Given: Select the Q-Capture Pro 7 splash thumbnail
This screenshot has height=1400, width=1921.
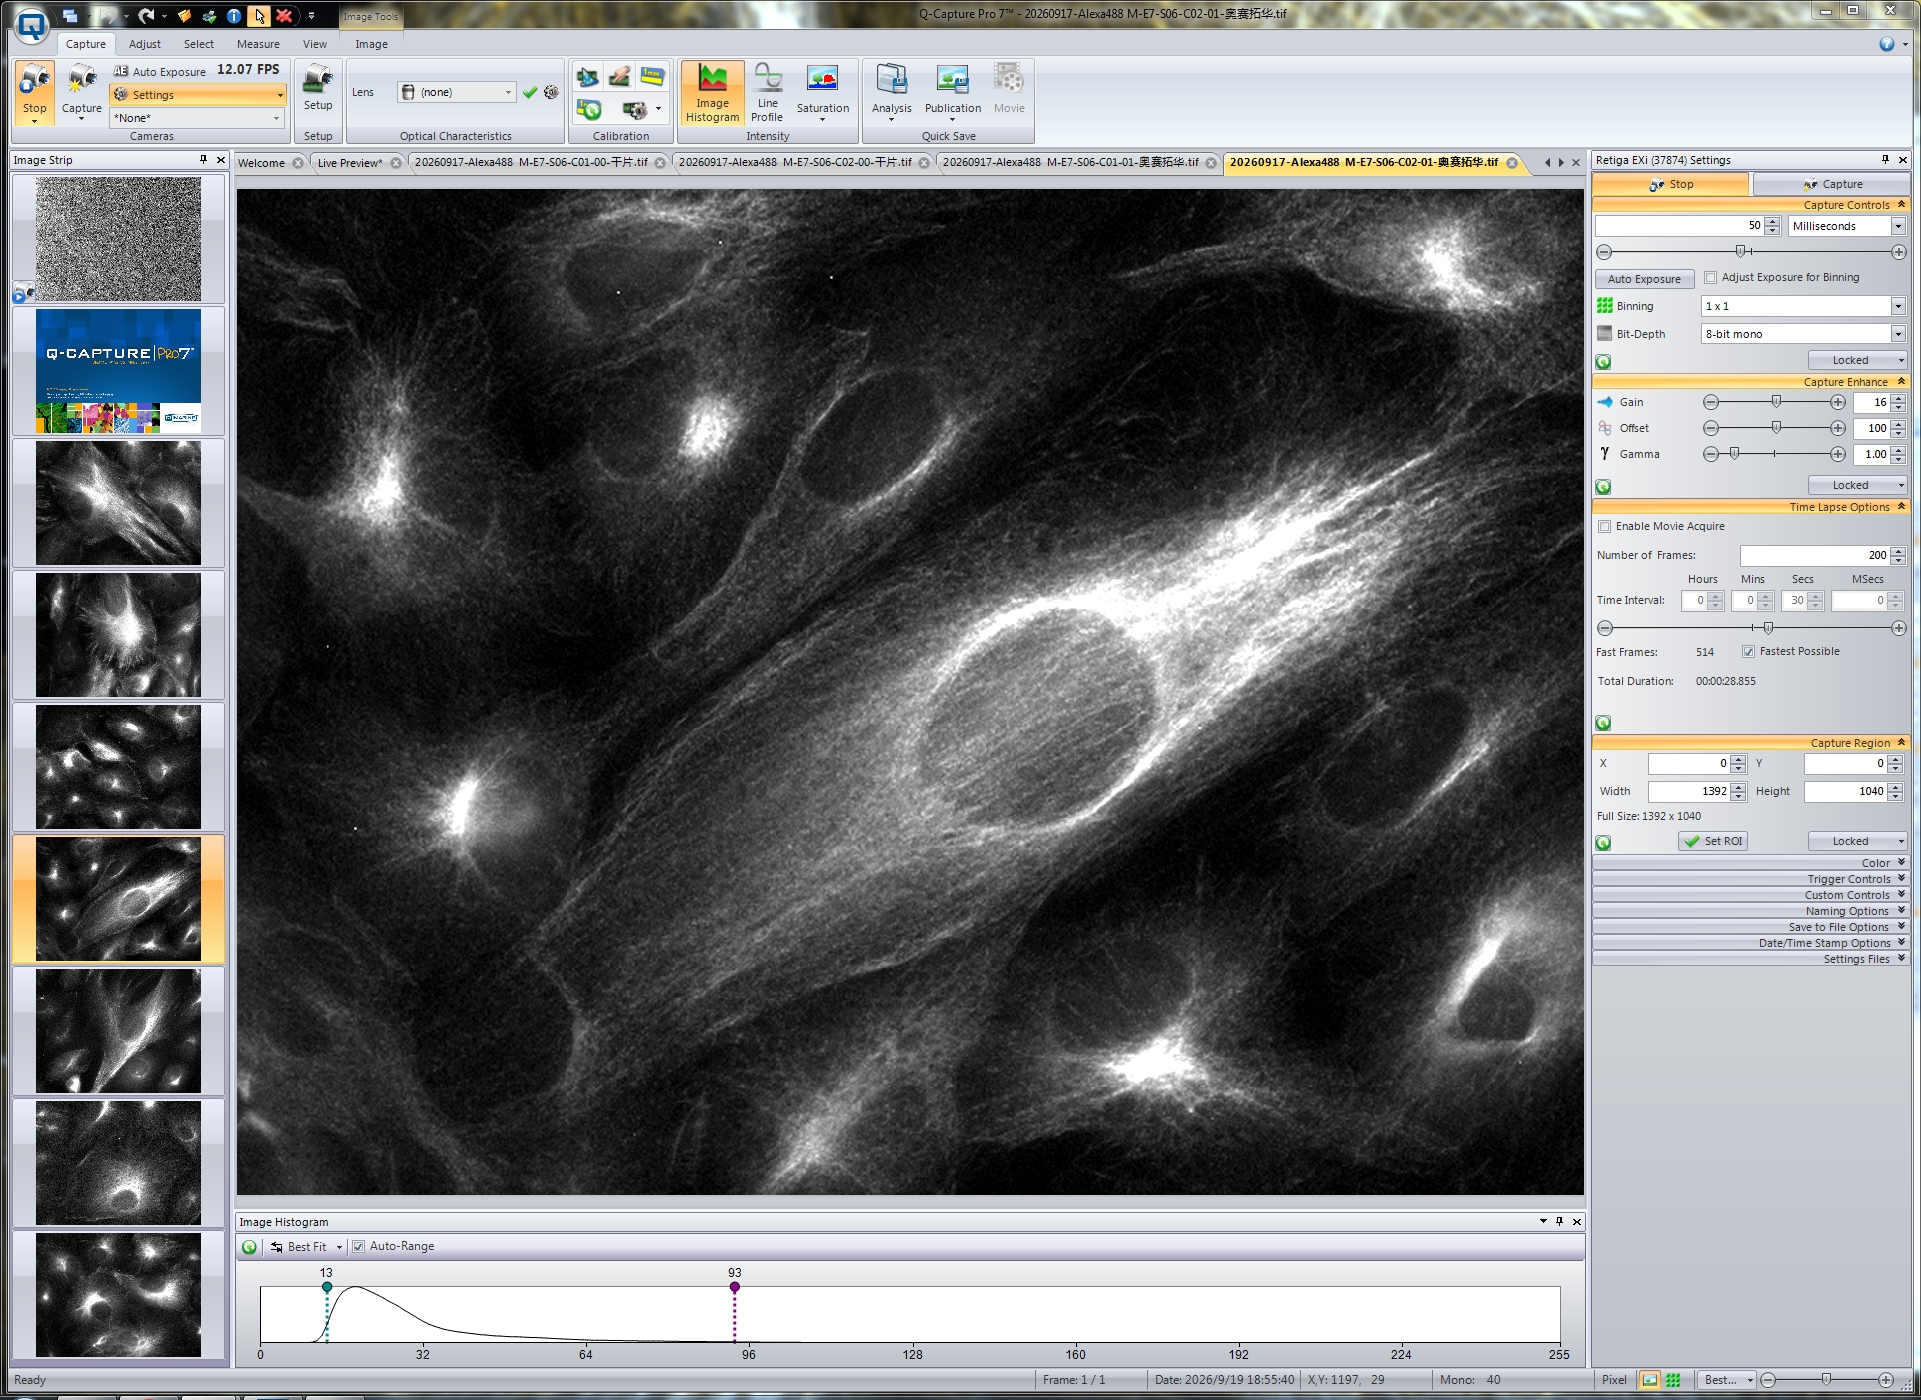Looking at the screenshot, I should [x=118, y=371].
